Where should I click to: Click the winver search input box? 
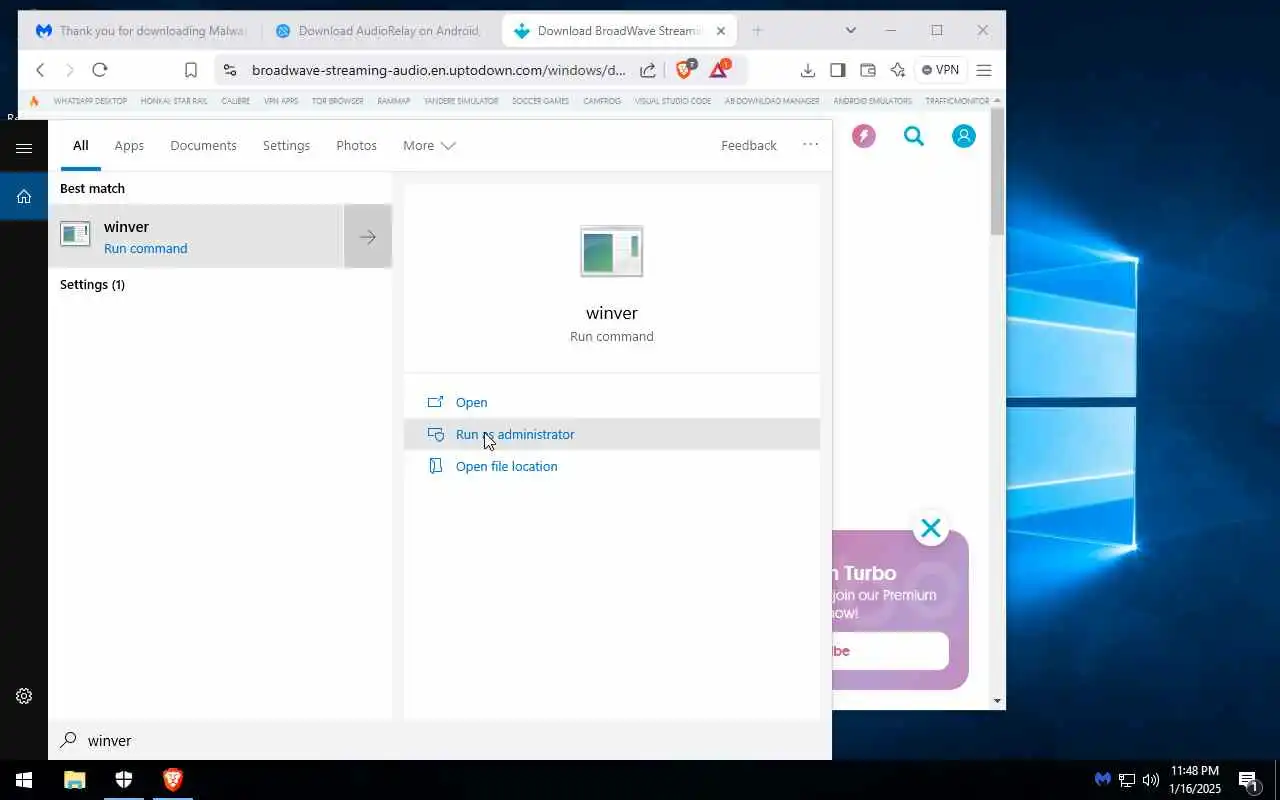[x=440, y=740]
